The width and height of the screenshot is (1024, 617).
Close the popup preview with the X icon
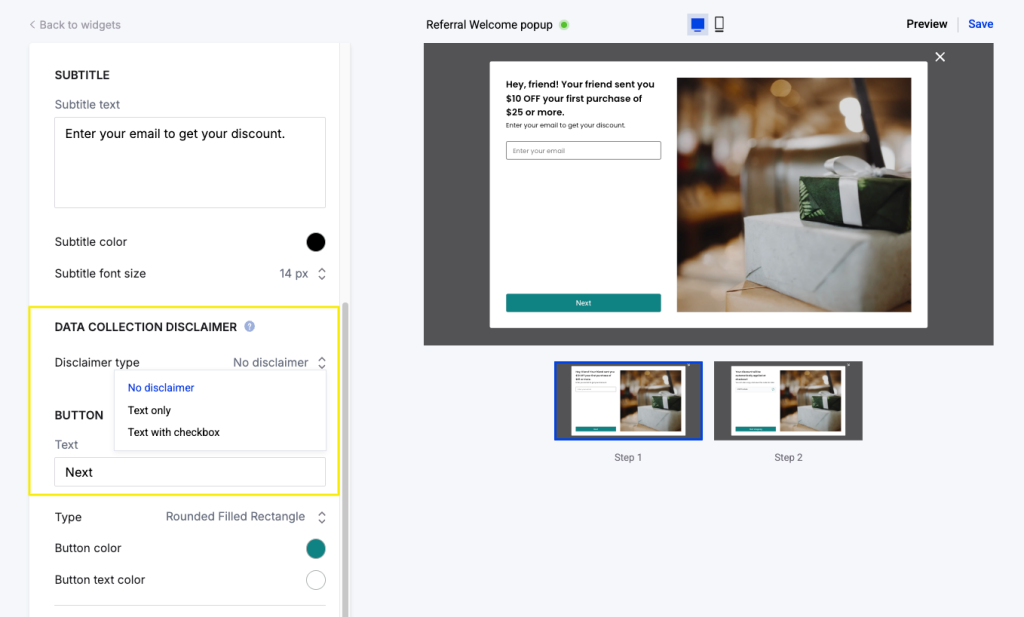point(939,57)
